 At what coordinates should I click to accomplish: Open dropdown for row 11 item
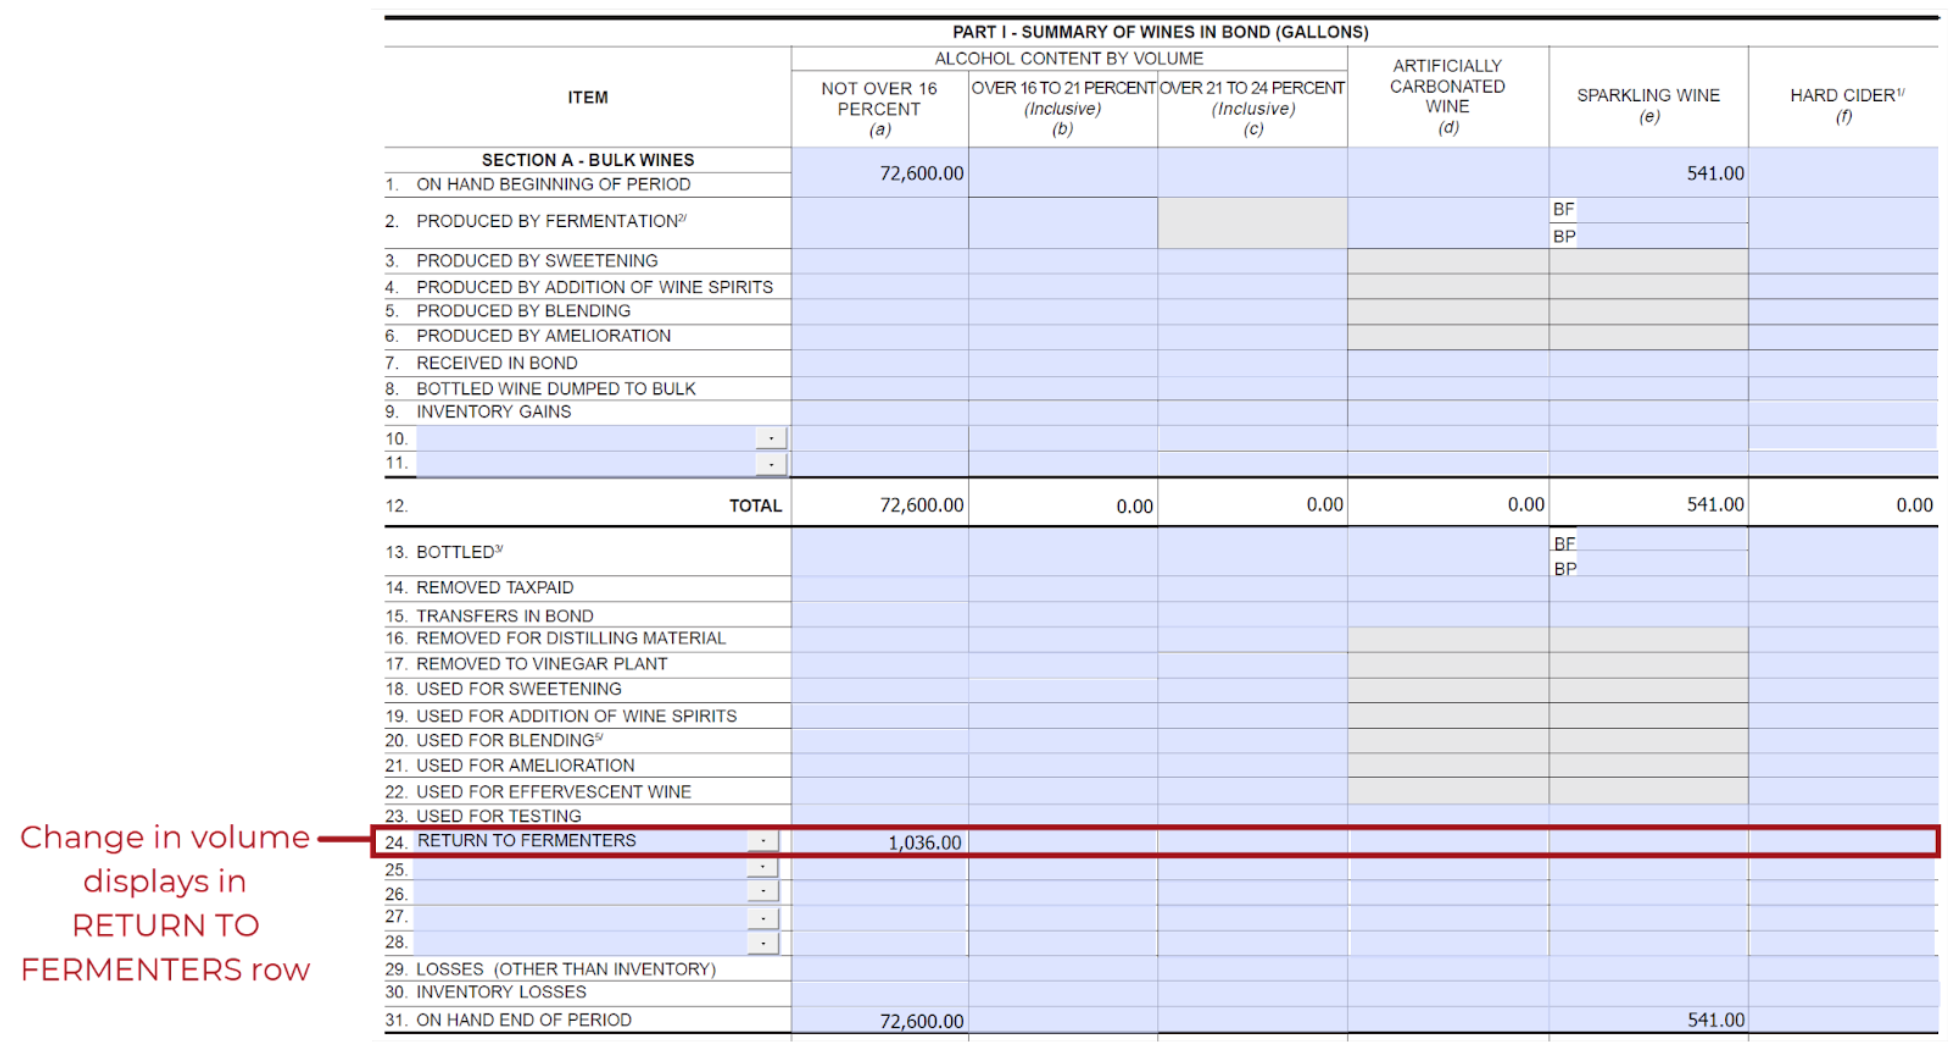[771, 464]
